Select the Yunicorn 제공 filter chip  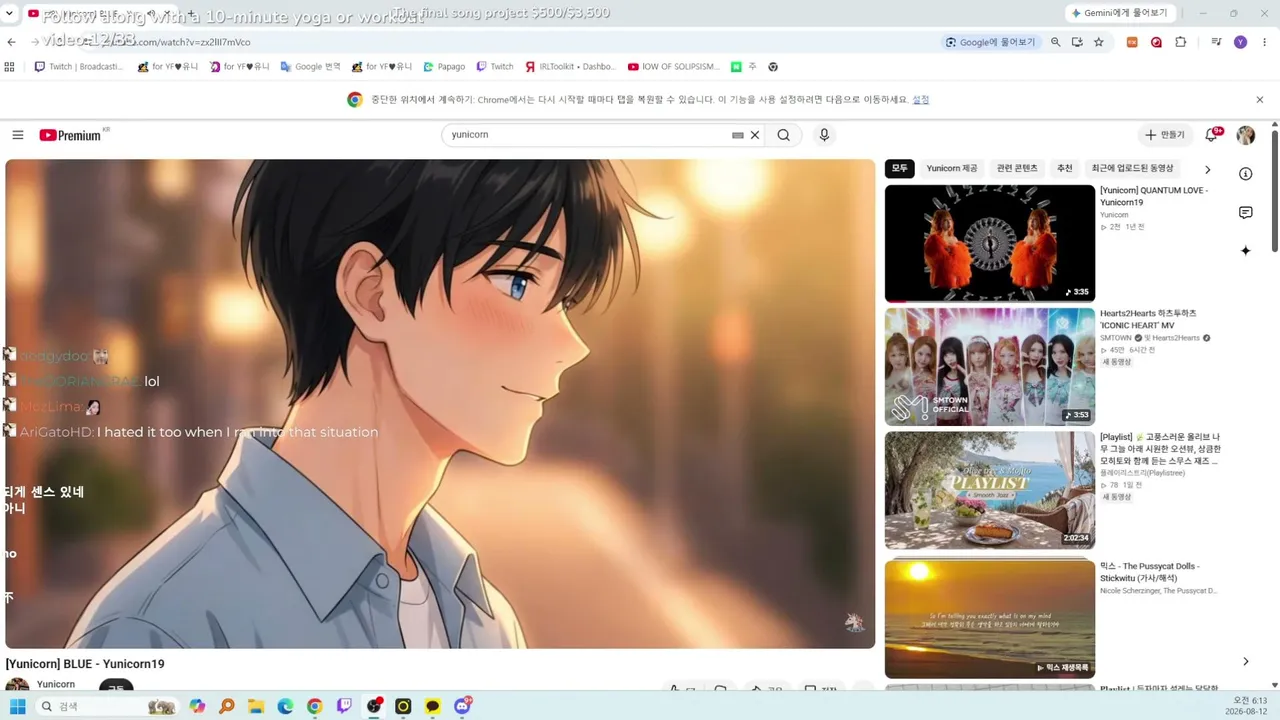pyautogui.click(x=952, y=168)
